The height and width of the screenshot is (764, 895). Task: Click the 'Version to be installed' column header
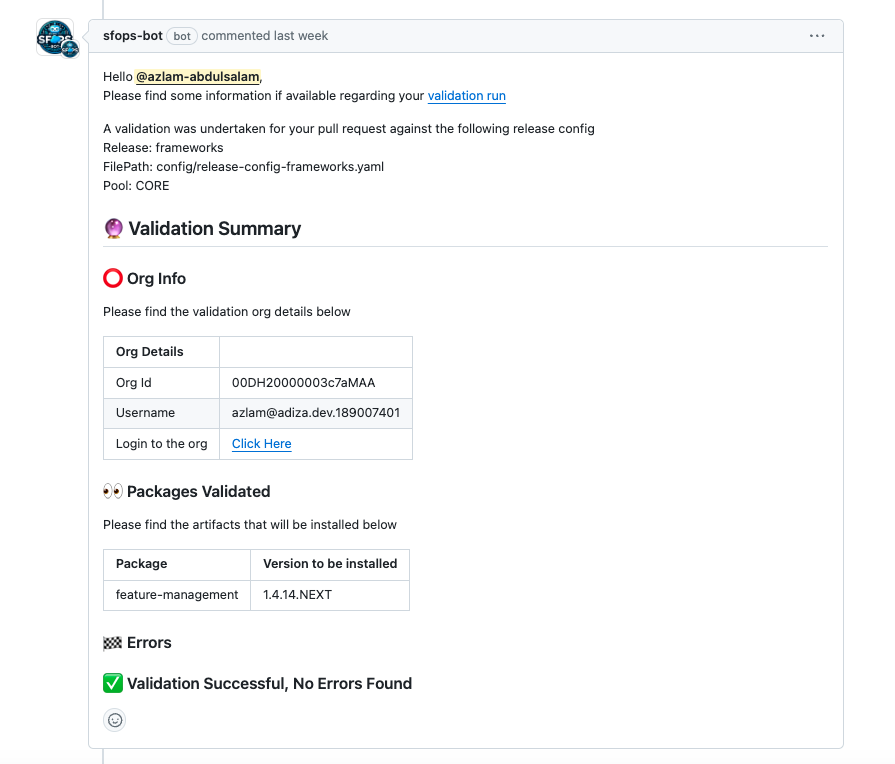click(x=330, y=564)
